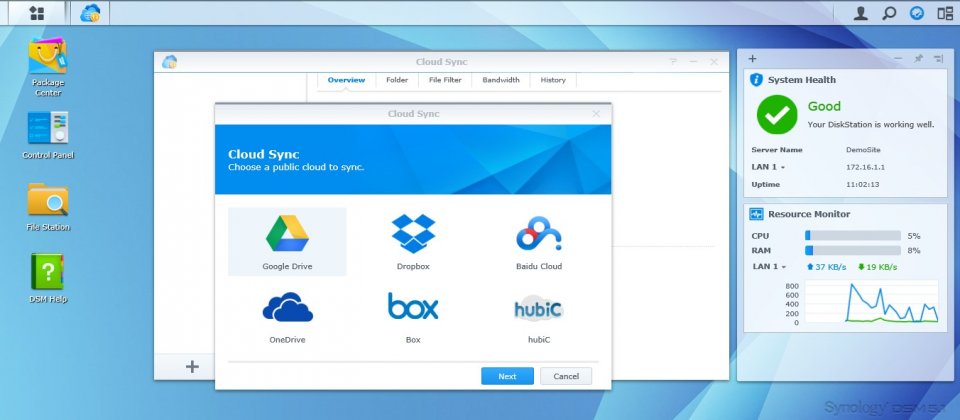Expand the LAN 1 dropdown in Resource Monitor
Image resolution: width=960 pixels, height=420 pixels.
(x=770, y=267)
